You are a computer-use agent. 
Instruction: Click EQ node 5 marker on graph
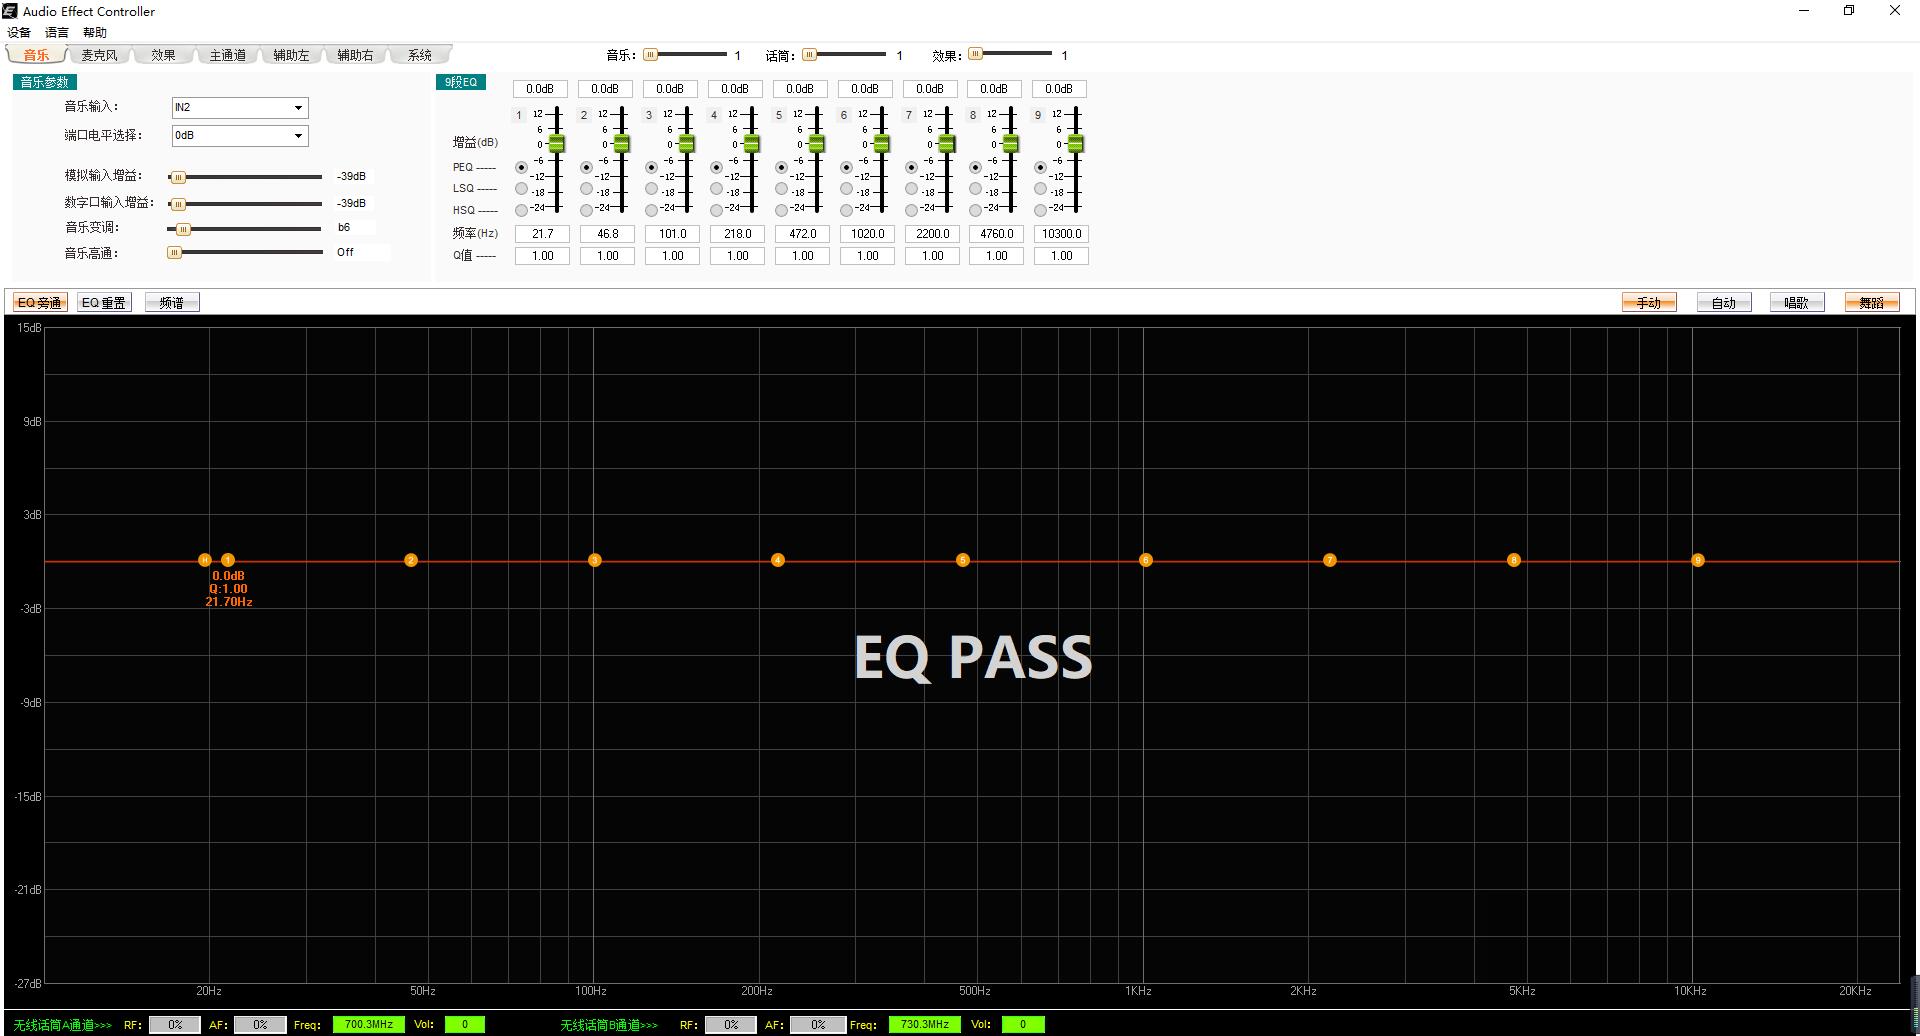click(962, 560)
